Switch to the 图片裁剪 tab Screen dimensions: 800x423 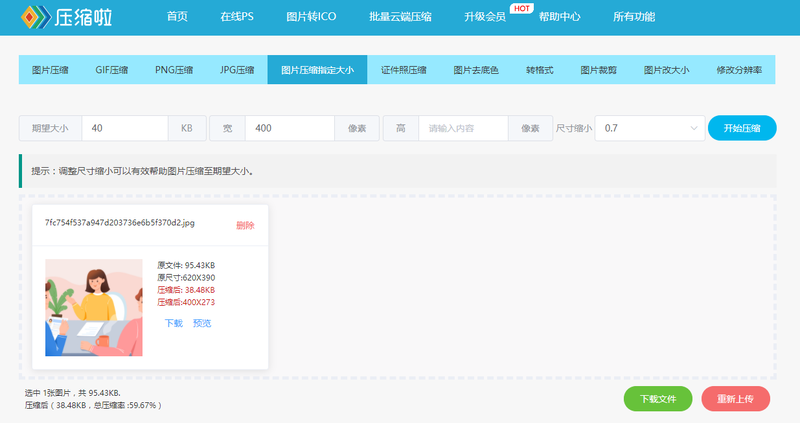tap(598, 70)
